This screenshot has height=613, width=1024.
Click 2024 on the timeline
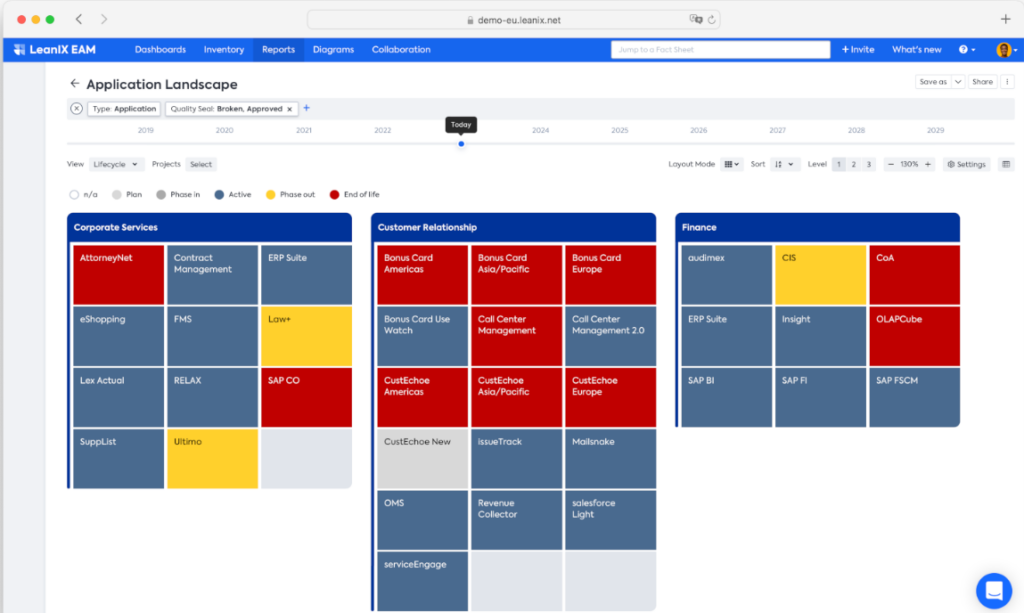pyautogui.click(x=540, y=131)
